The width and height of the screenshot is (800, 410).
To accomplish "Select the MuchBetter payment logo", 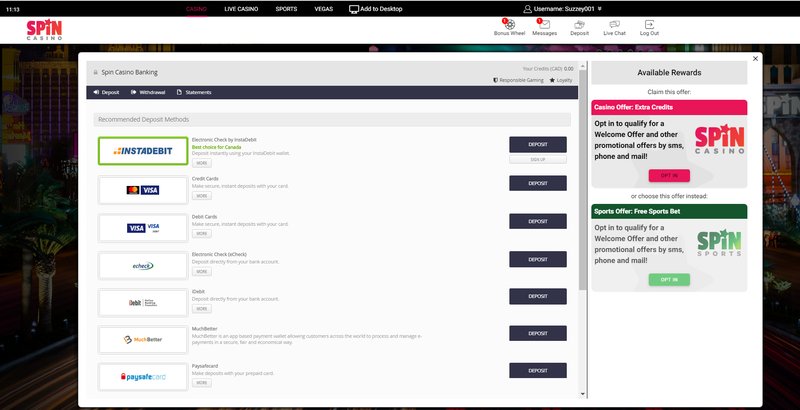I will click(x=143, y=340).
